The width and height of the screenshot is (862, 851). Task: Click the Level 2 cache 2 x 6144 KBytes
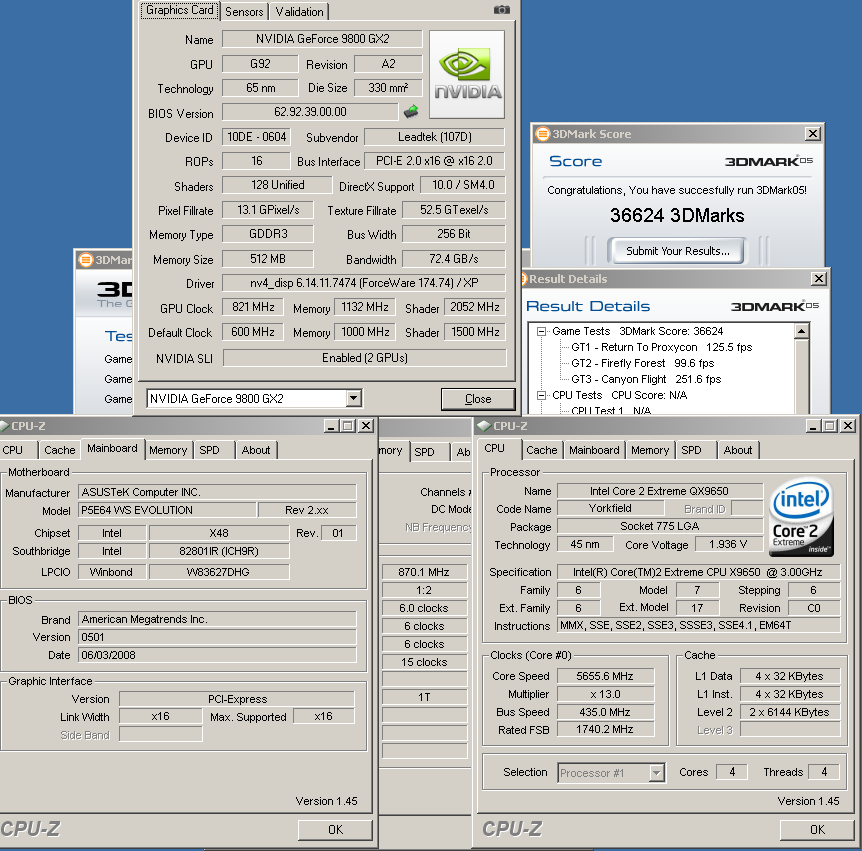789,712
